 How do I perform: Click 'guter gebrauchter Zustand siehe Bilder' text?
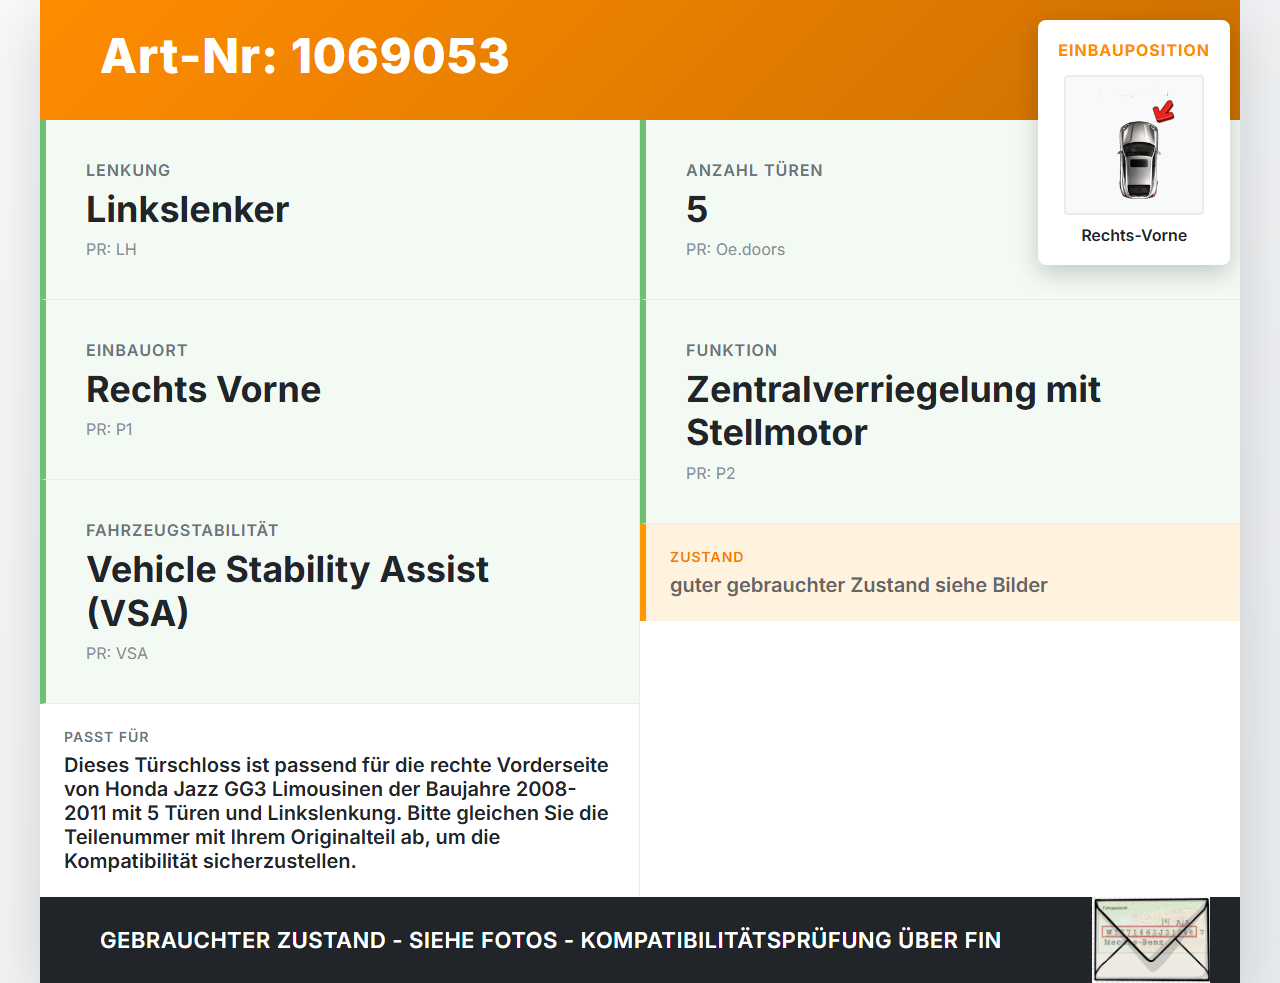pos(859,585)
